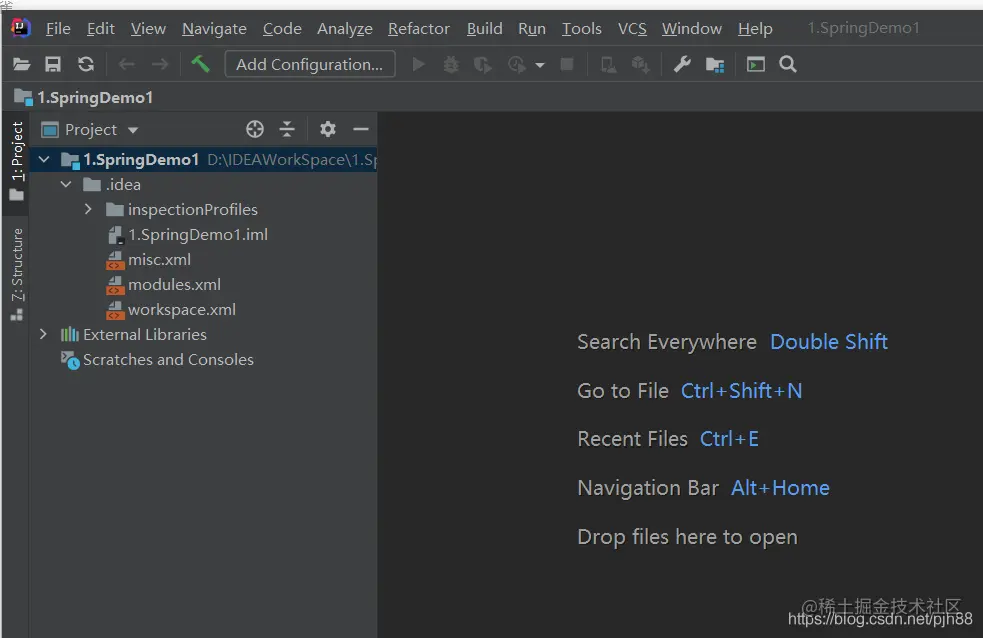Expand External Libraries node

[43, 334]
